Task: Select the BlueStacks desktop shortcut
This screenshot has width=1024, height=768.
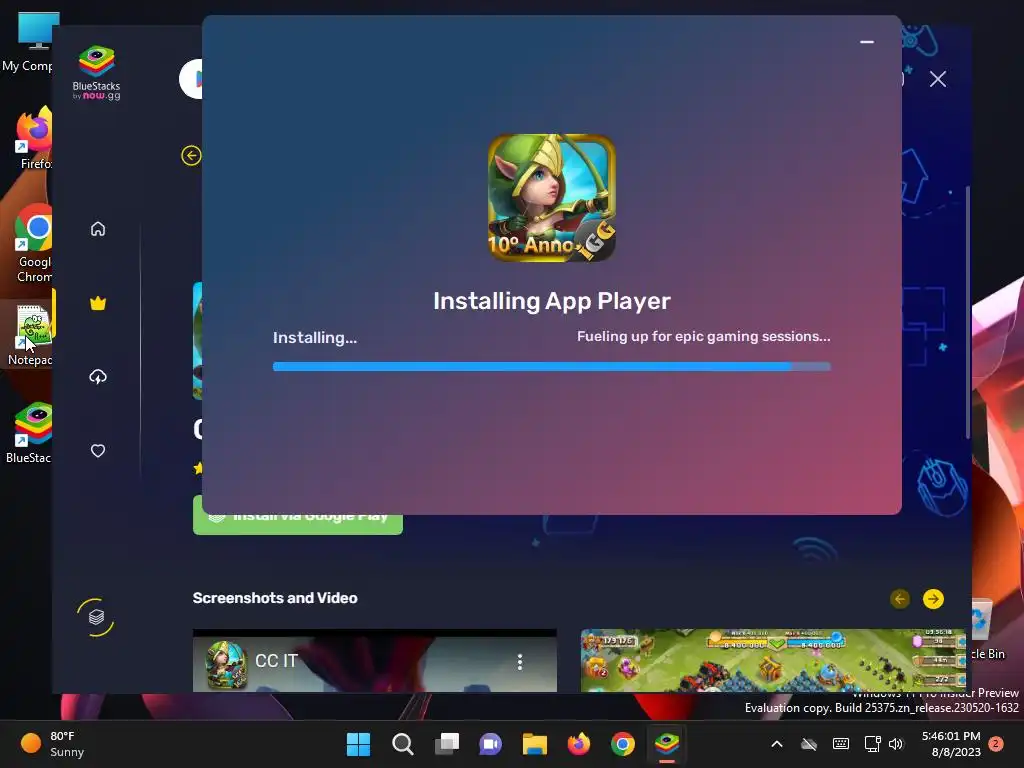Action: [x=29, y=433]
